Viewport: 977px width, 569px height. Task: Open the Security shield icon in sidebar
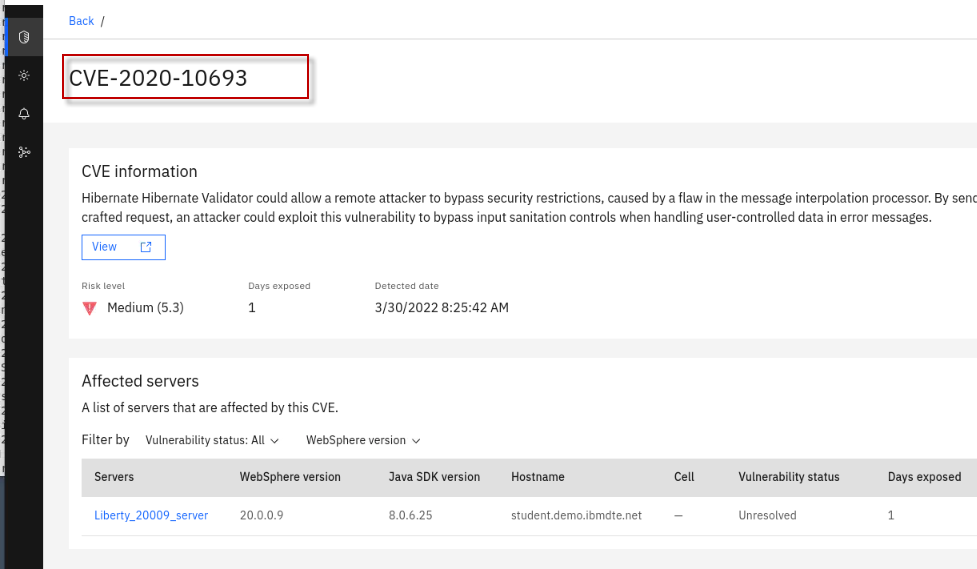[24, 37]
